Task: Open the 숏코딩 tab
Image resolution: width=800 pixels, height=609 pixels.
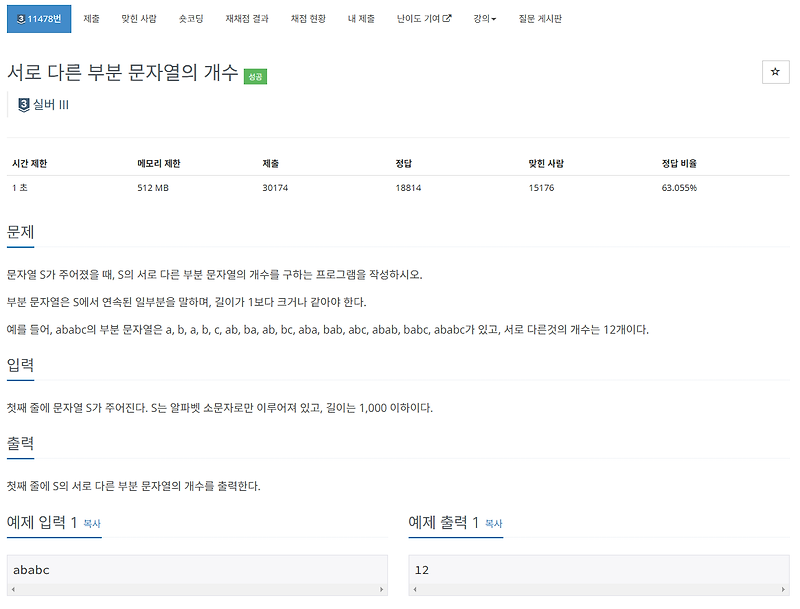Action: 191,19
